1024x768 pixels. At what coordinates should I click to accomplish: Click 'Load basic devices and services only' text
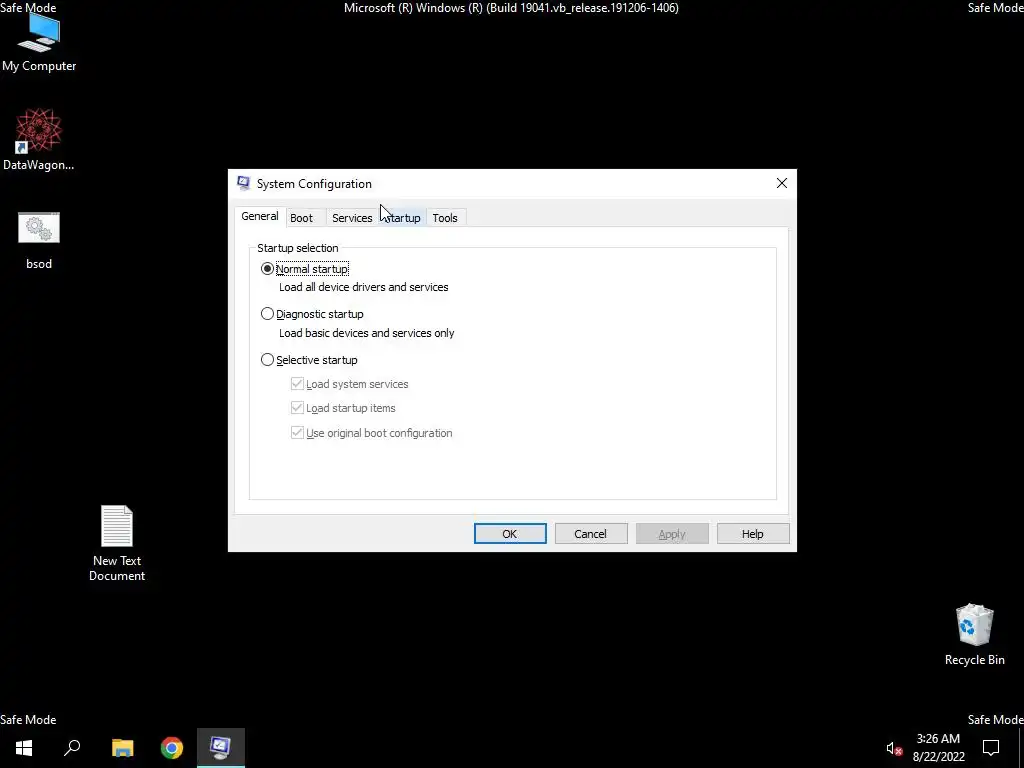pyautogui.click(x=366, y=333)
